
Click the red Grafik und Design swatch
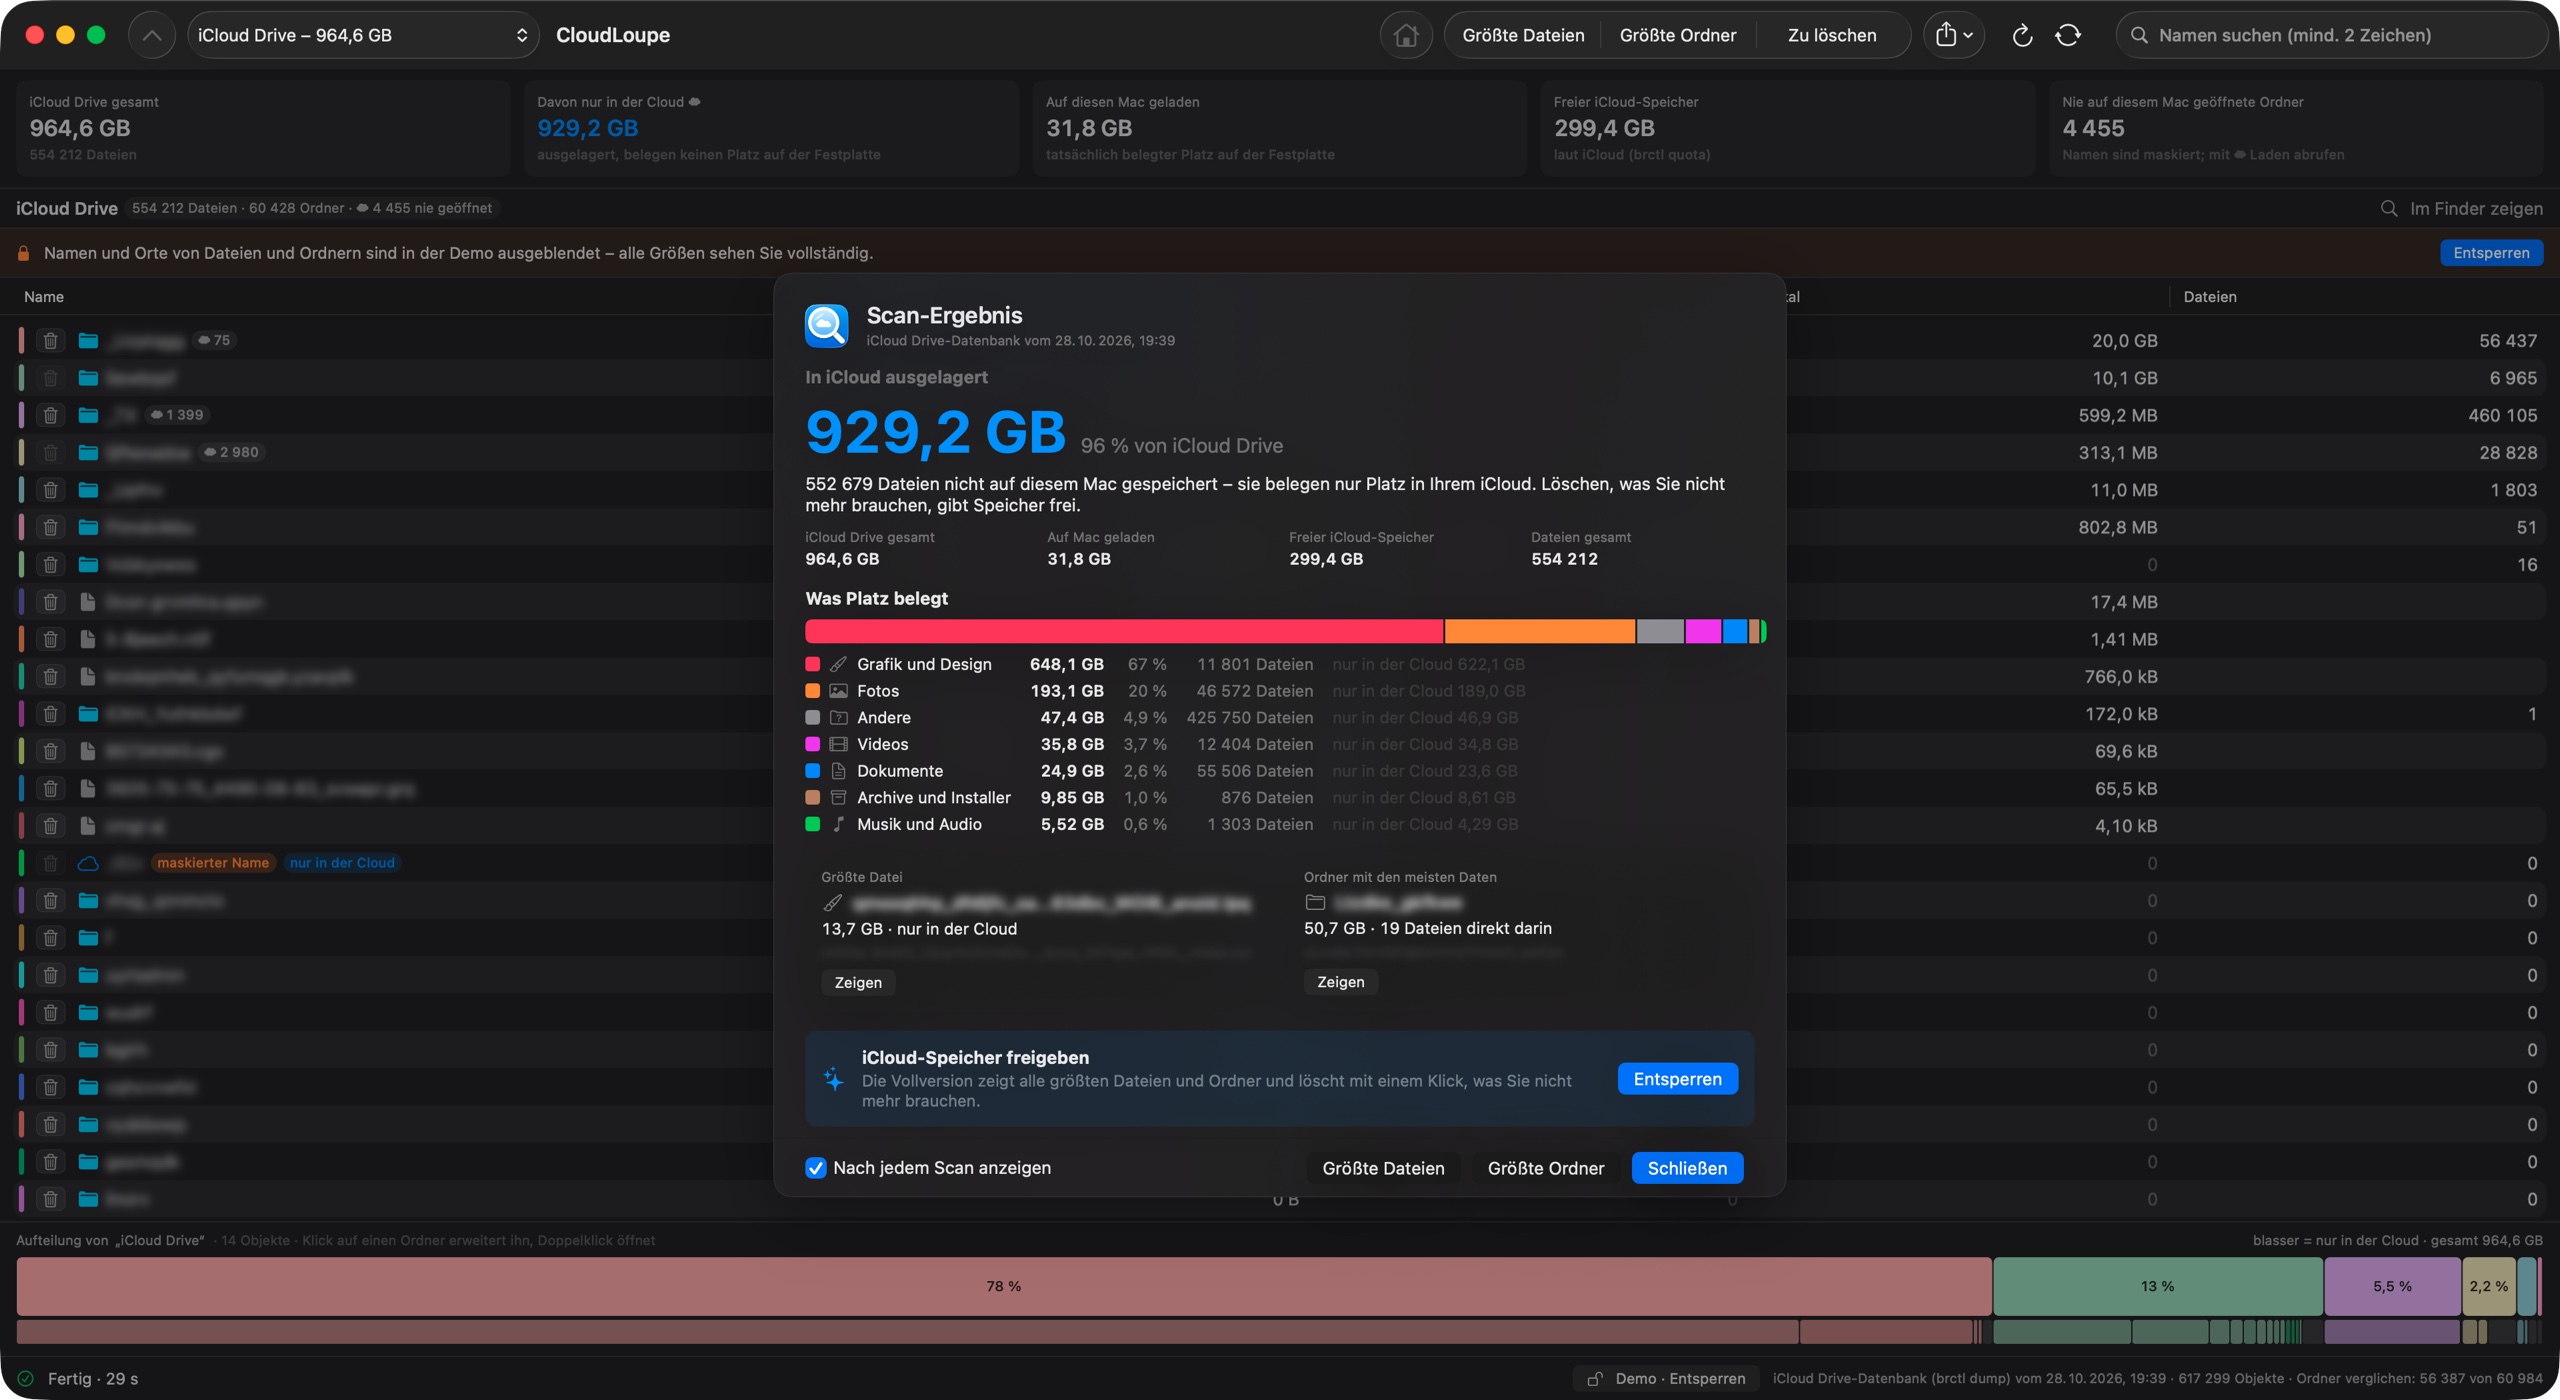(813, 664)
